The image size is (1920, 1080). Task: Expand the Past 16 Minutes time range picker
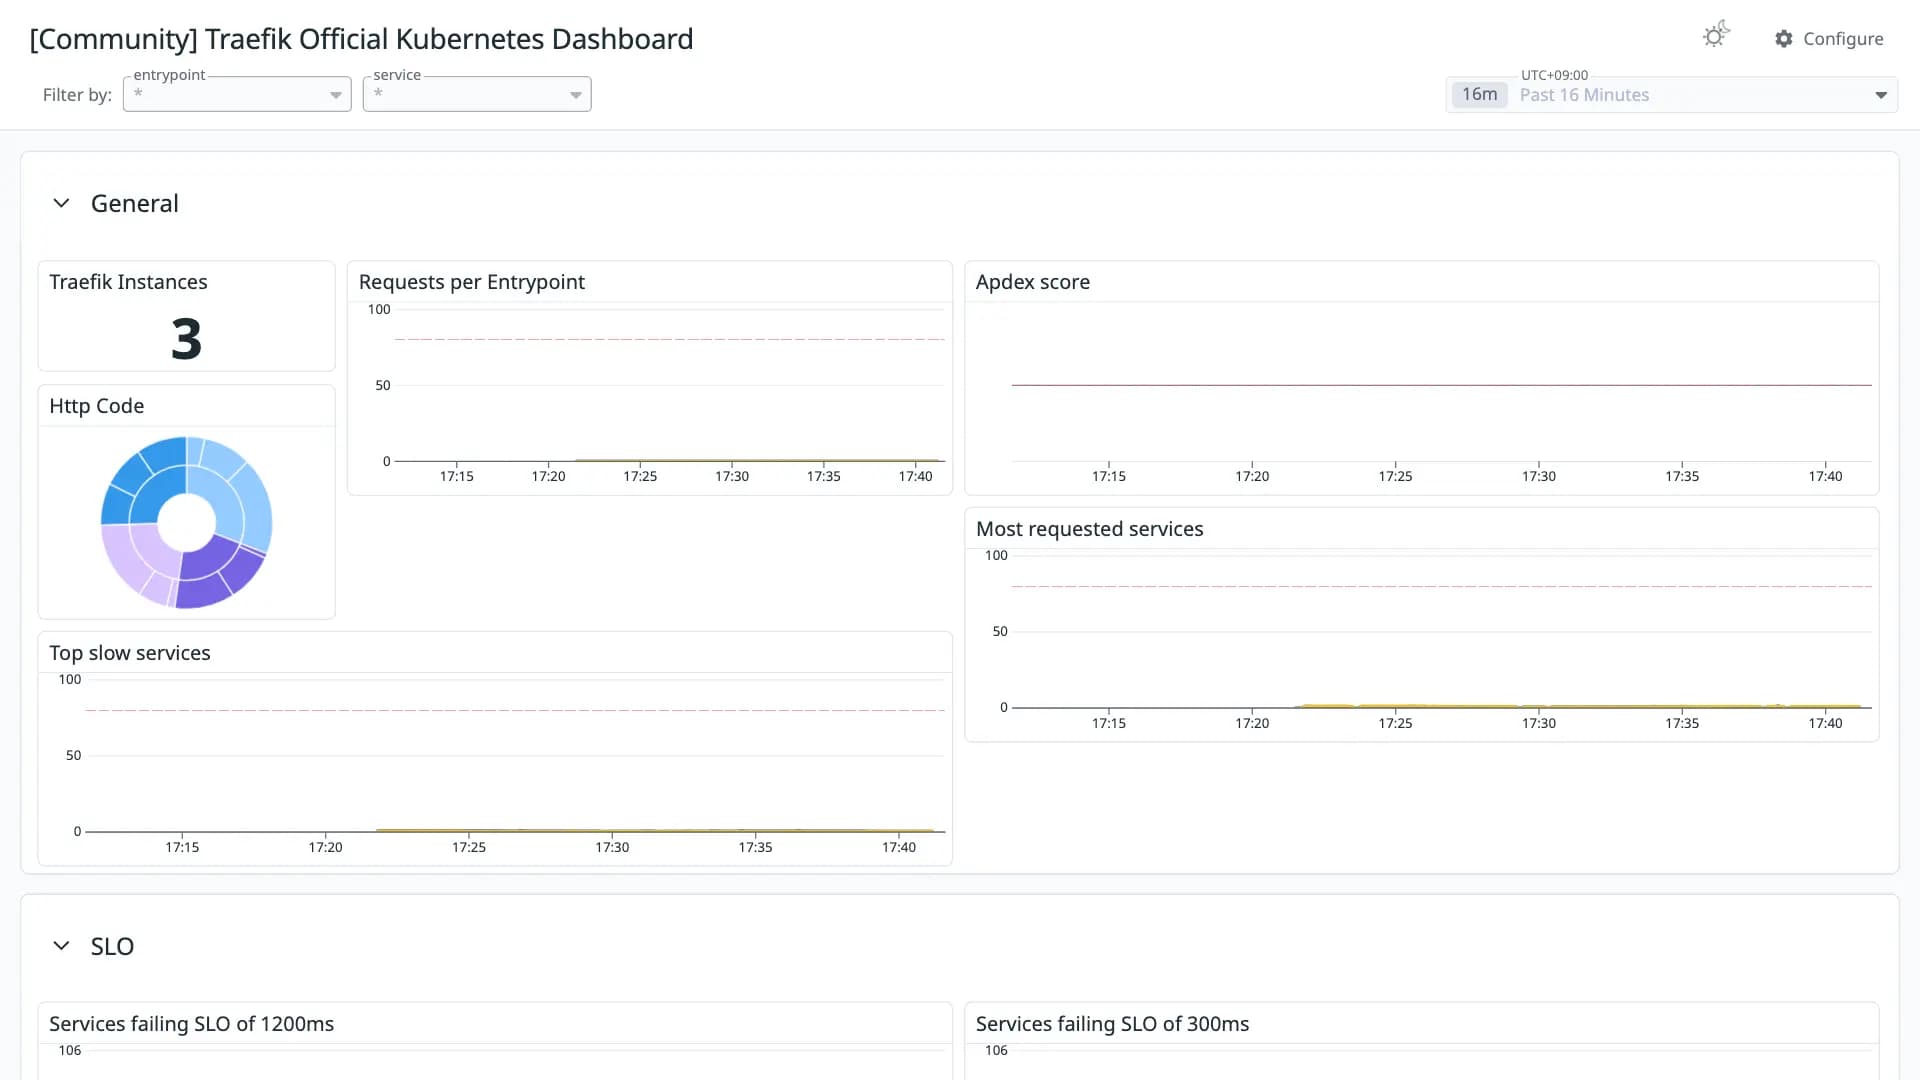(1672, 95)
